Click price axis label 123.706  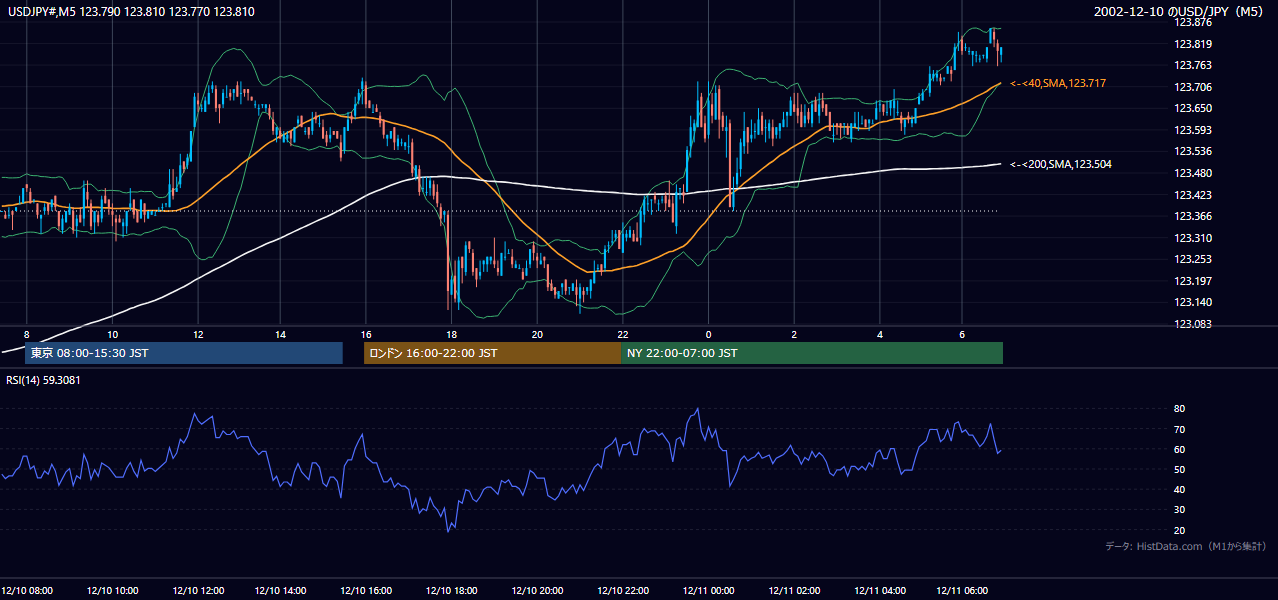1192,87
